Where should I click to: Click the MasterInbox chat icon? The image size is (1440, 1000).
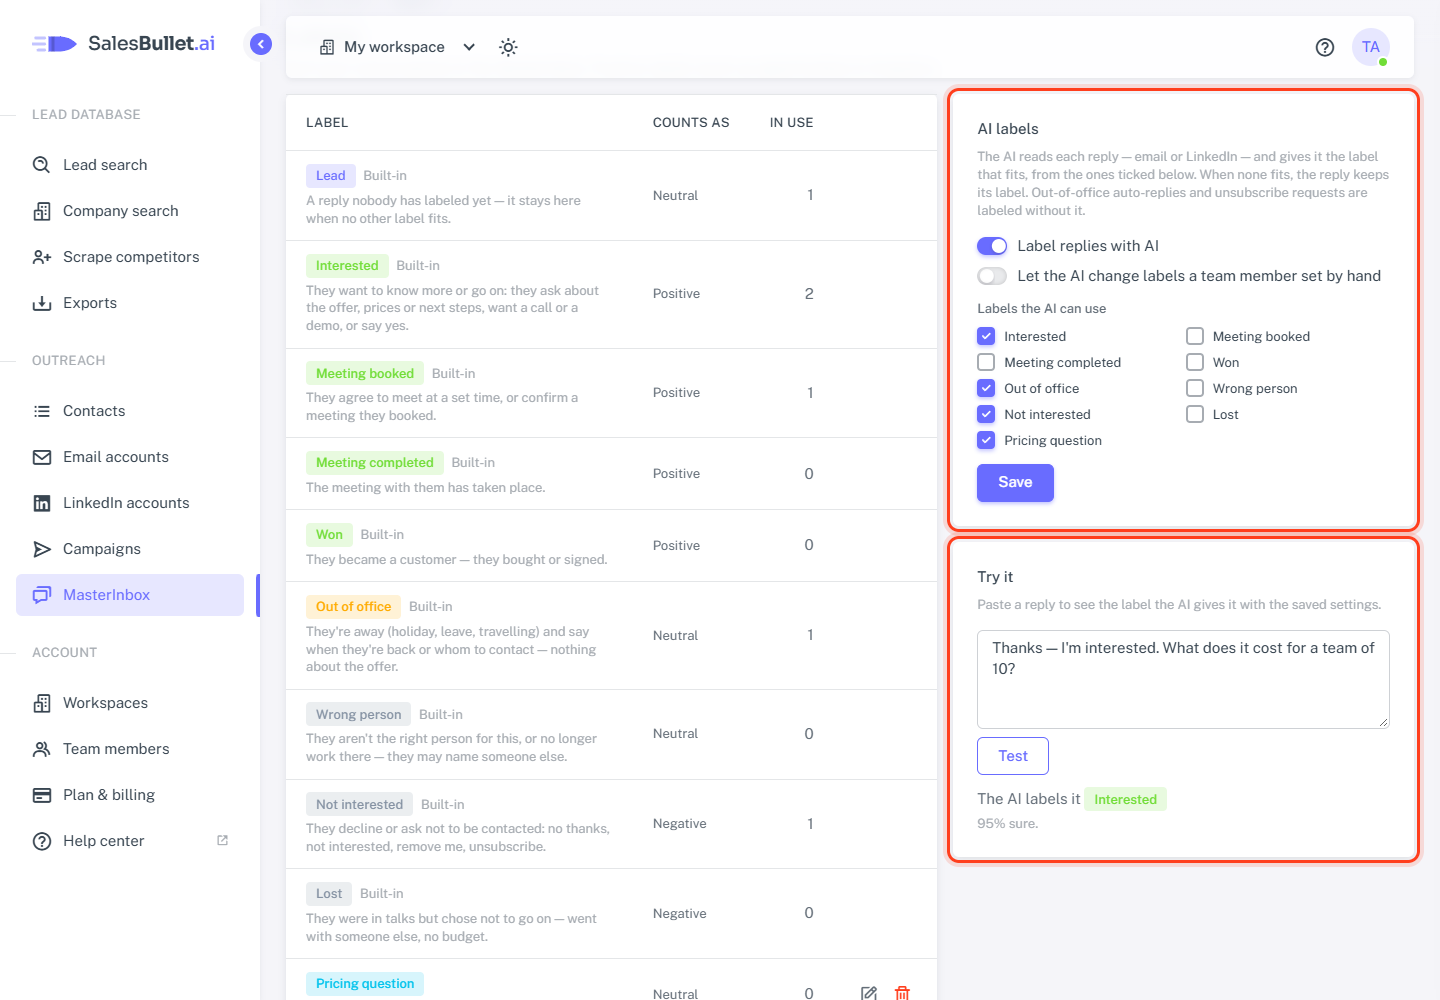[42, 595]
